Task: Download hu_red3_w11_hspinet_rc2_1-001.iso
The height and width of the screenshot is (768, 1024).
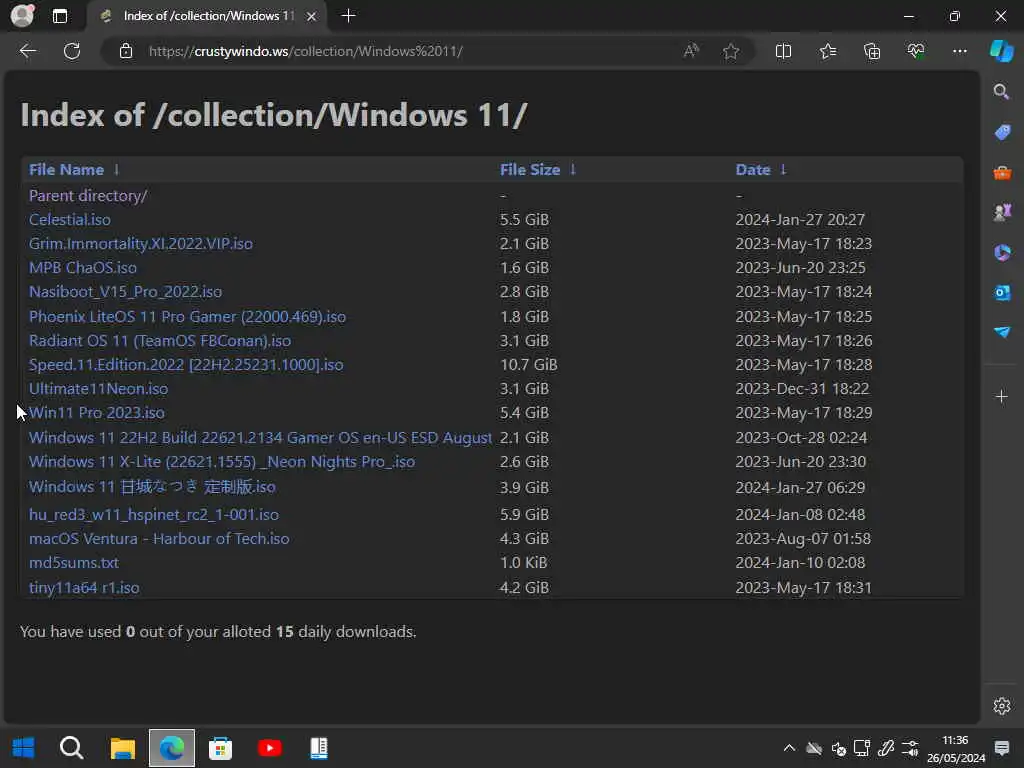Action: pos(153,515)
